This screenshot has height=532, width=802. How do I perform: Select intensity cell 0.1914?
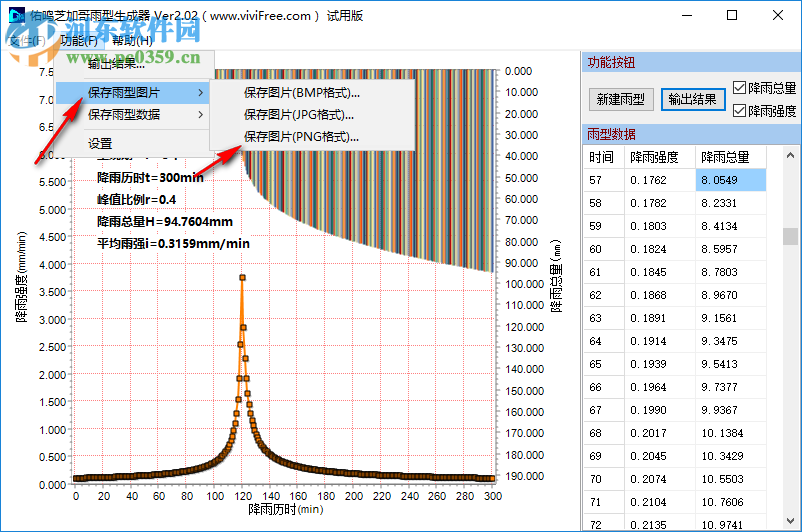(659, 341)
